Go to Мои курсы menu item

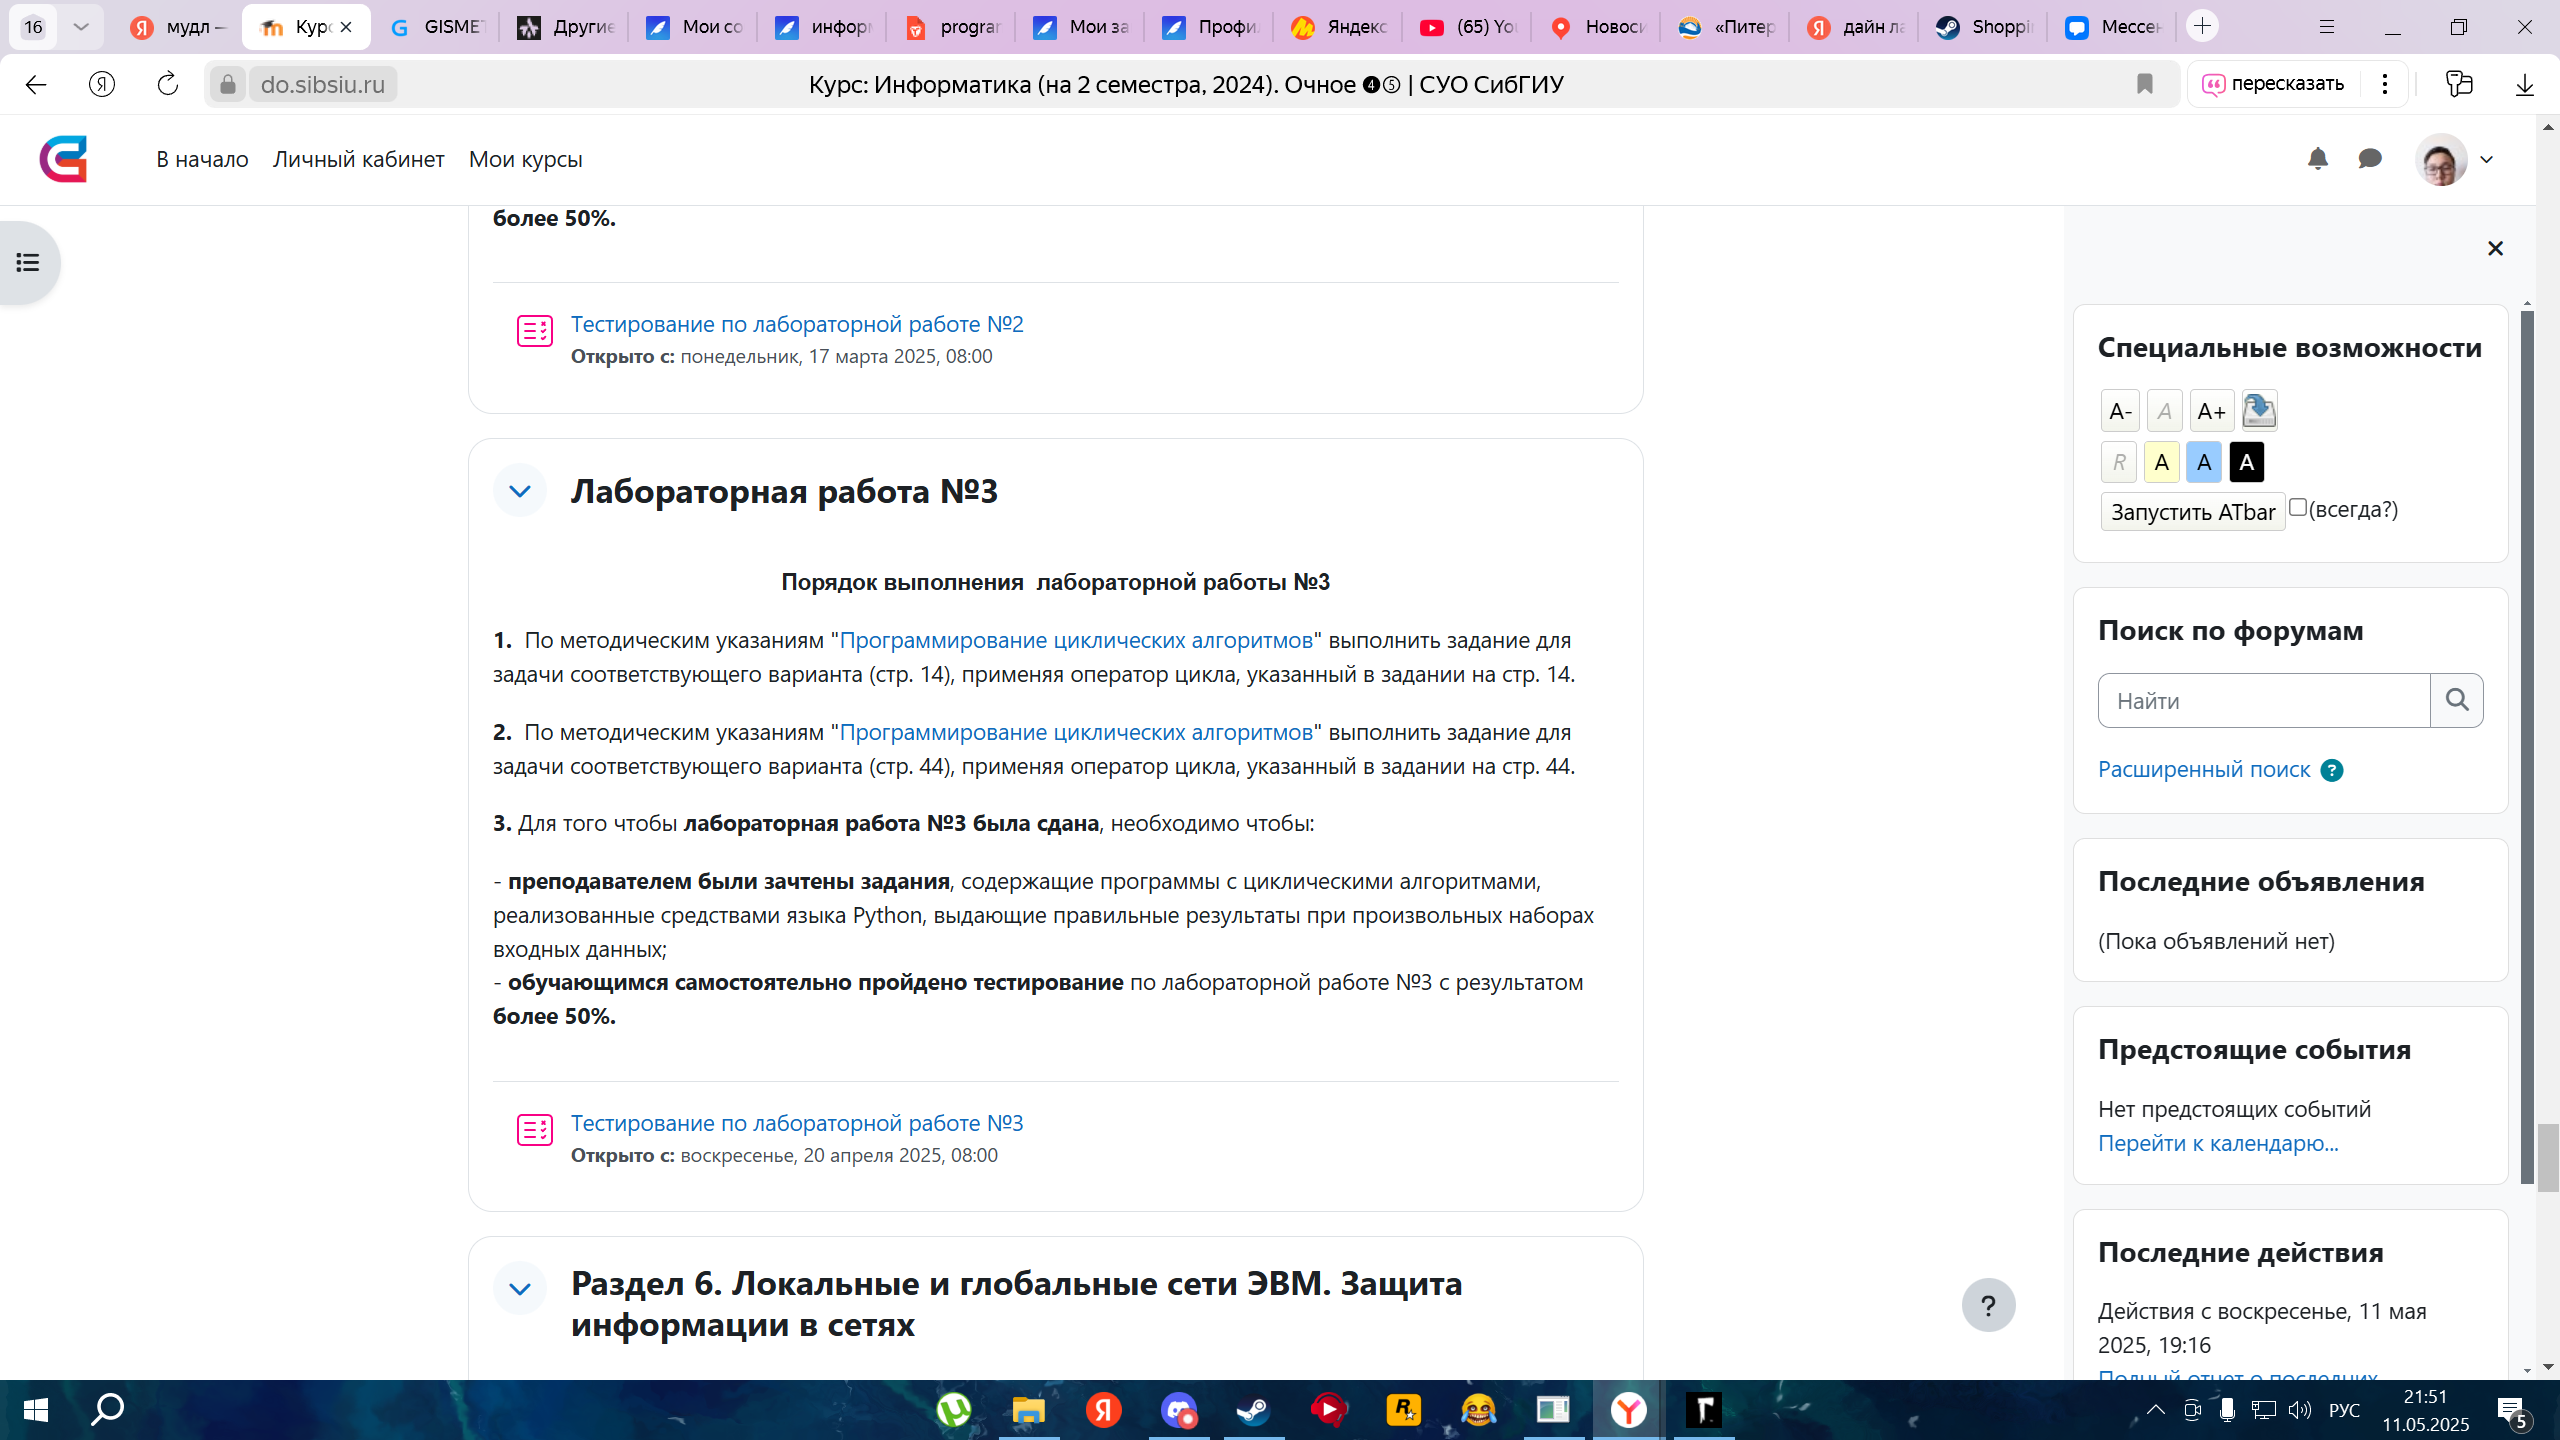[525, 159]
